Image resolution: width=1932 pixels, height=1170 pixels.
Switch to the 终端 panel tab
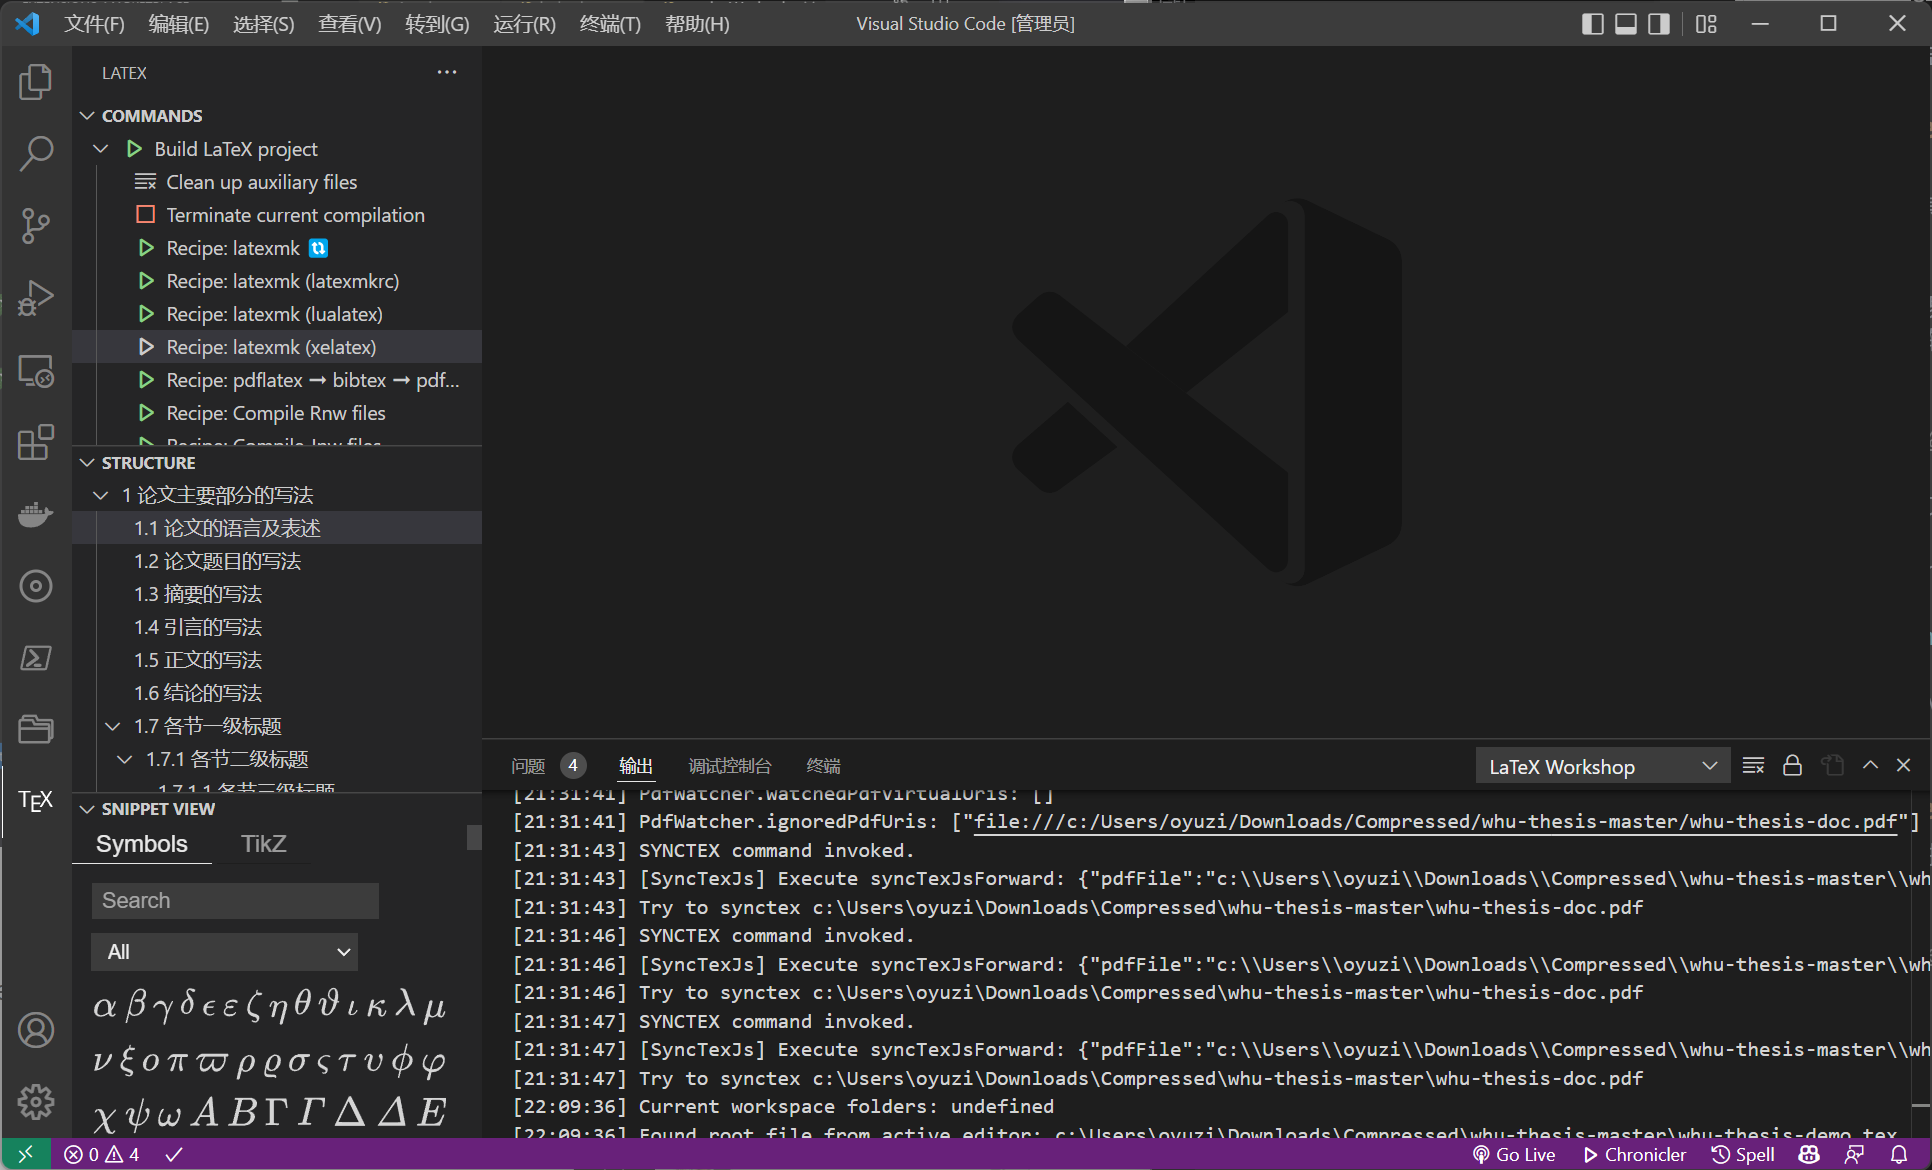point(823,766)
